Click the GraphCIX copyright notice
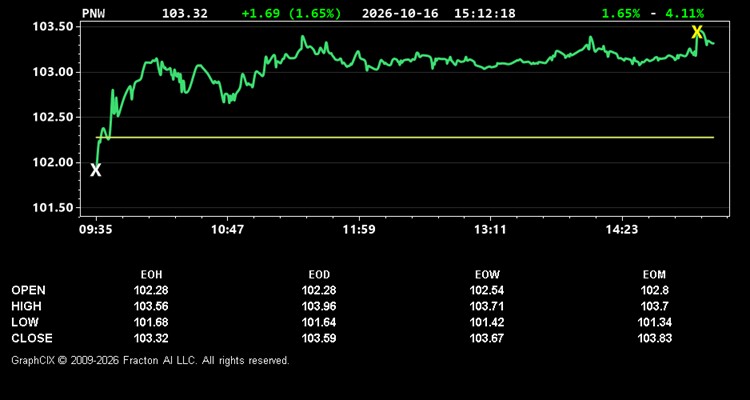 click(151, 361)
